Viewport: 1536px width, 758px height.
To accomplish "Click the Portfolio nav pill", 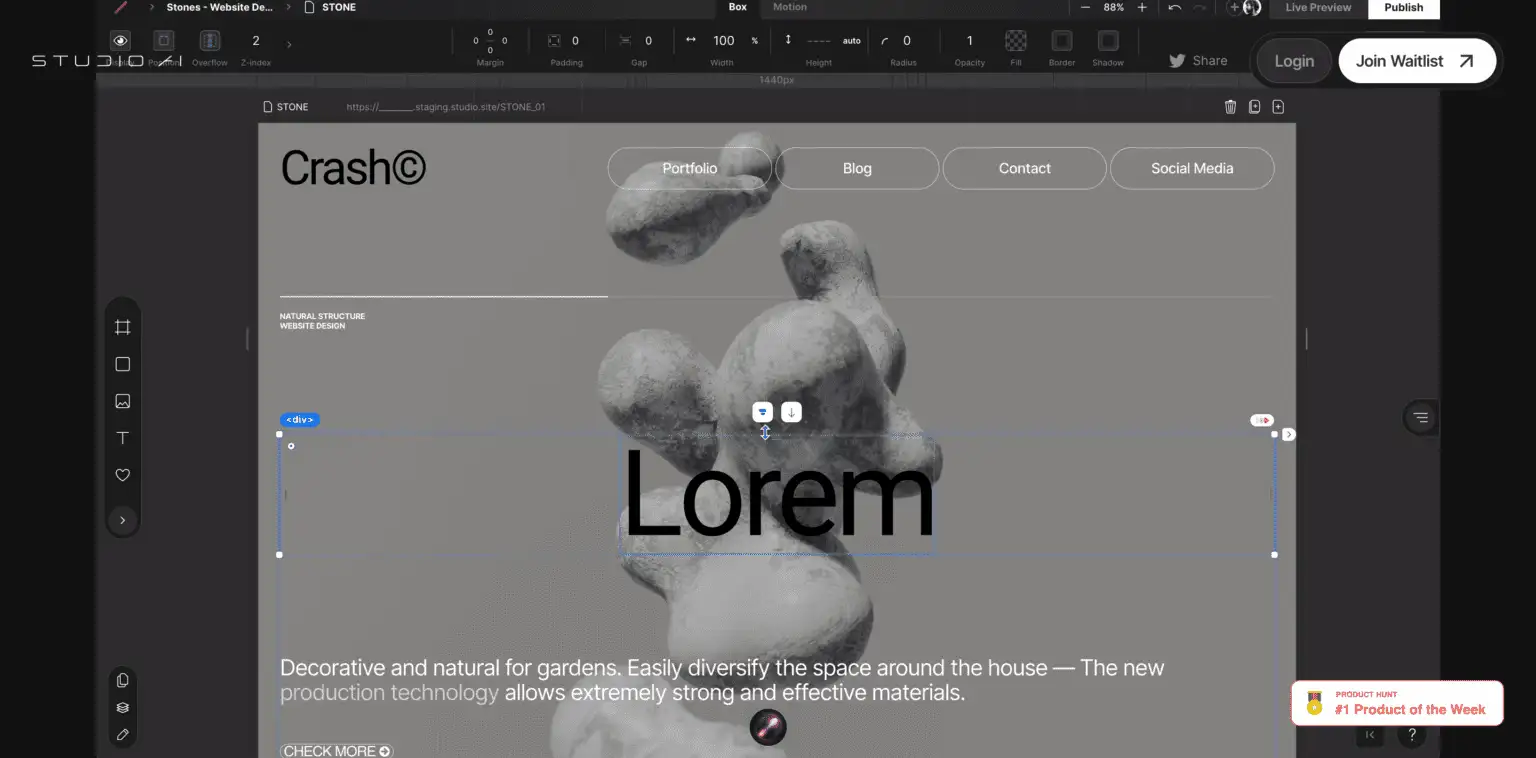I will point(690,168).
